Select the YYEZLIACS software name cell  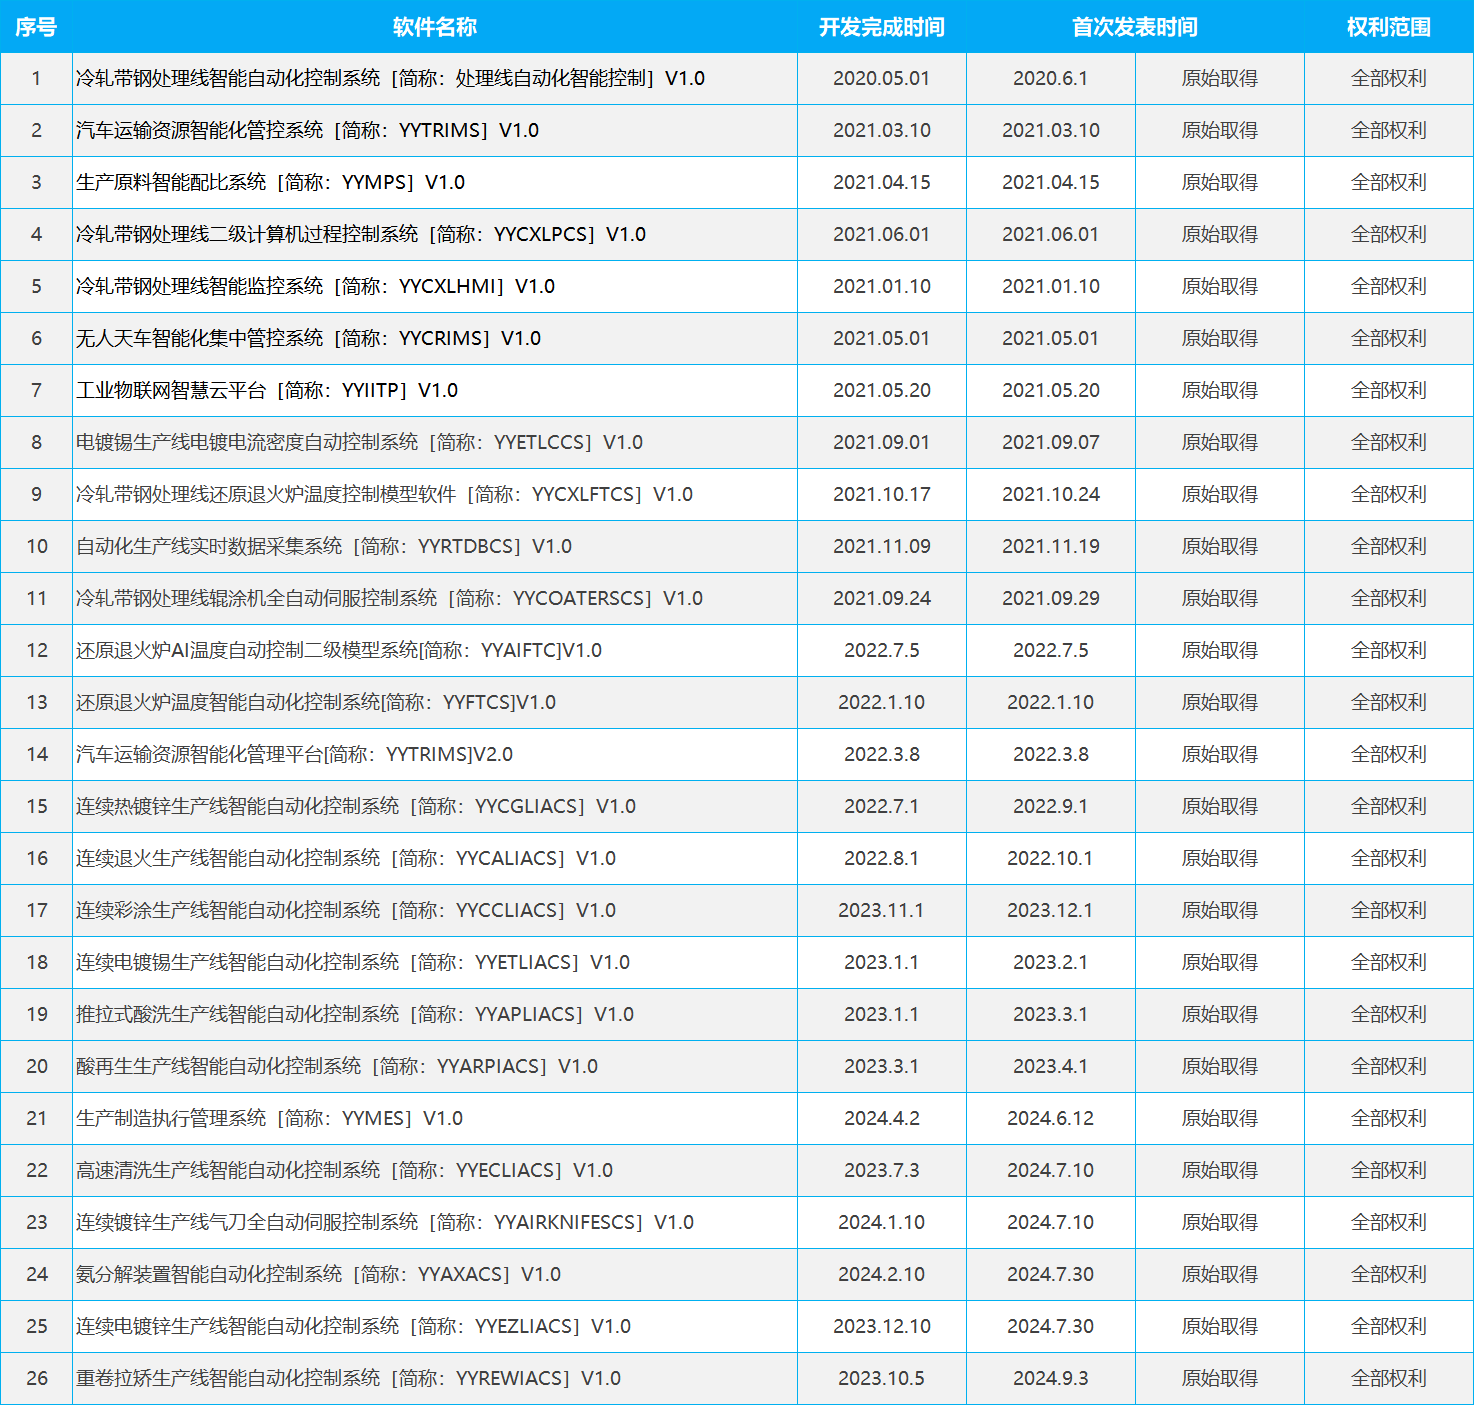(x=435, y=1327)
